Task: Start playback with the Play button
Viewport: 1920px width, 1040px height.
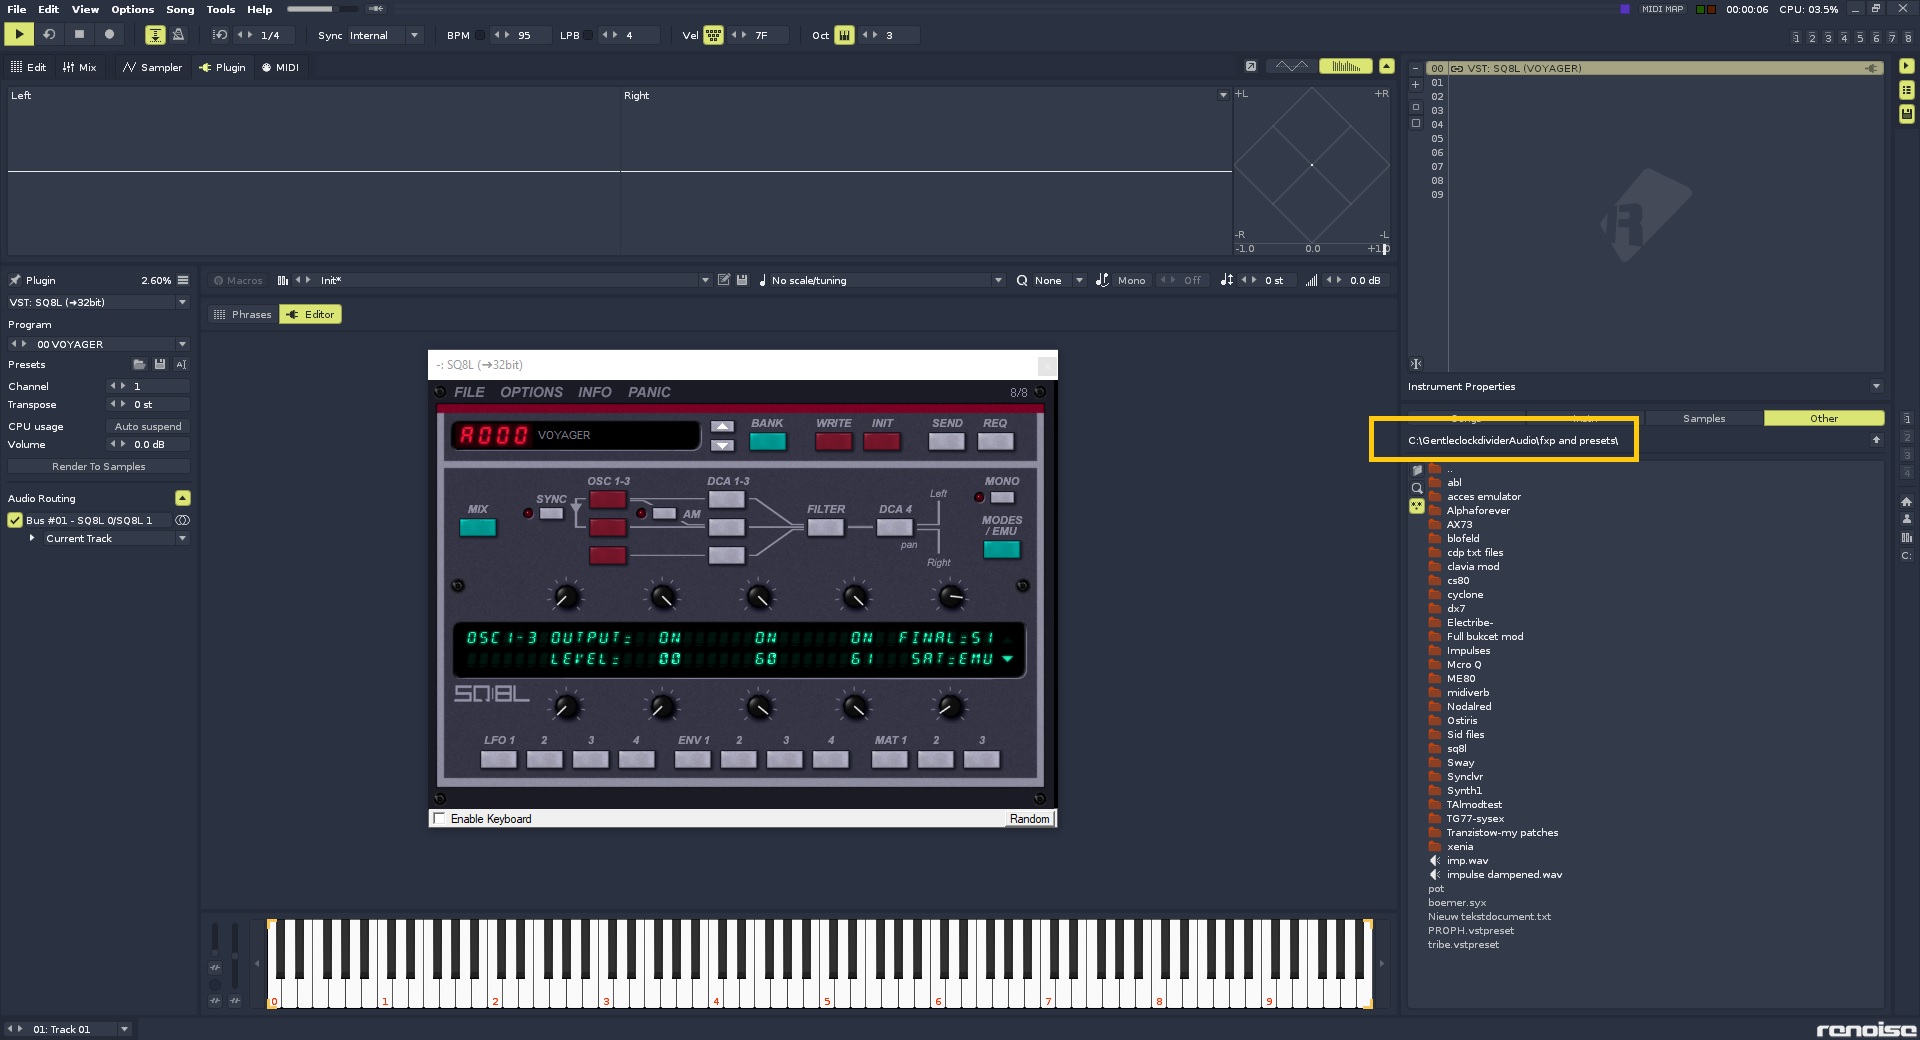Action: point(19,34)
